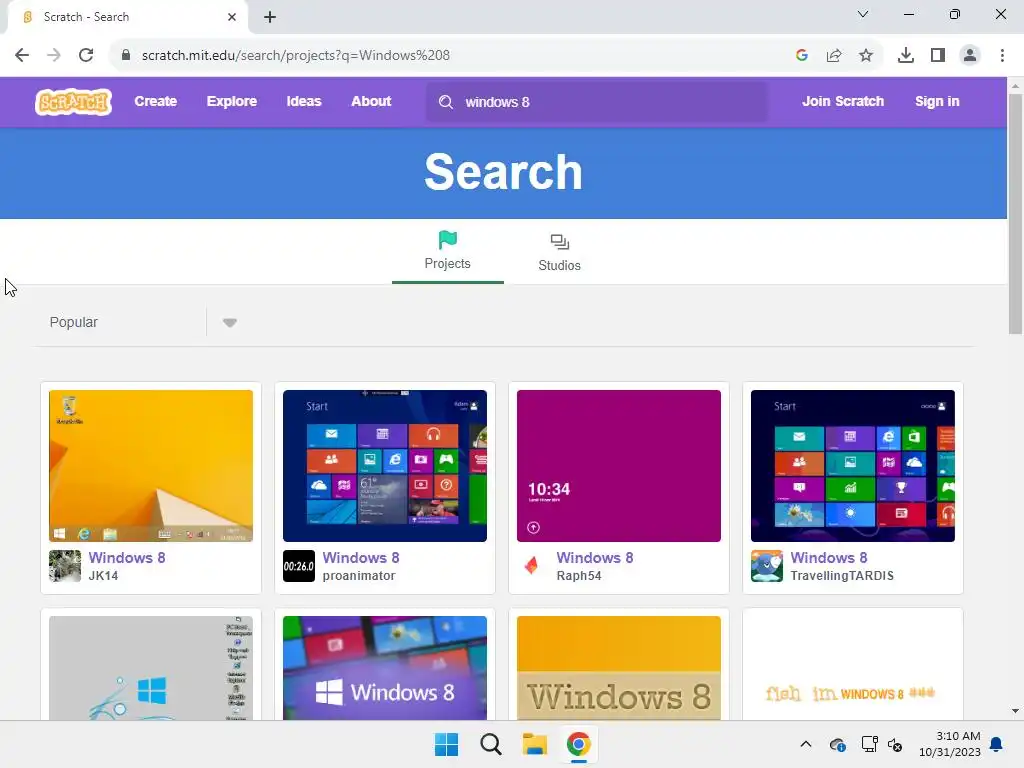Open Chrome three-dot menu
This screenshot has width=1024, height=768.
[1002, 55]
